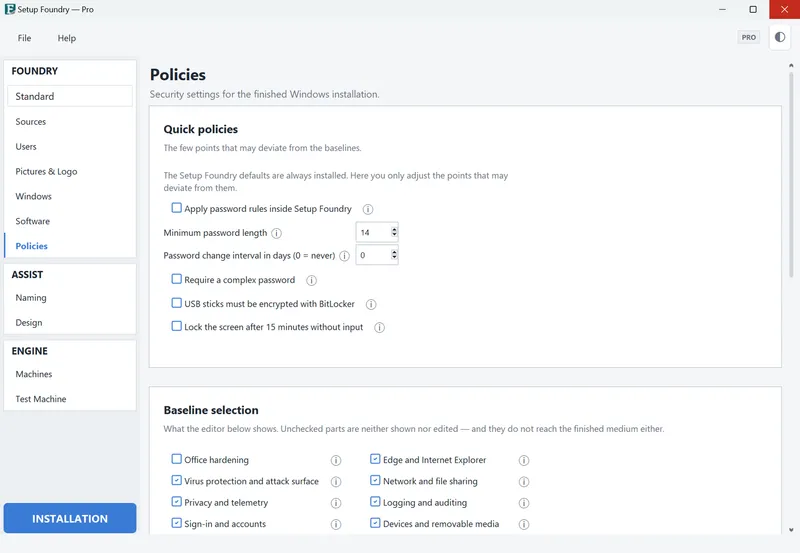Viewport: 800px width, 553px height.
Task: Uncheck Devices and removable media
Action: (x=375, y=523)
